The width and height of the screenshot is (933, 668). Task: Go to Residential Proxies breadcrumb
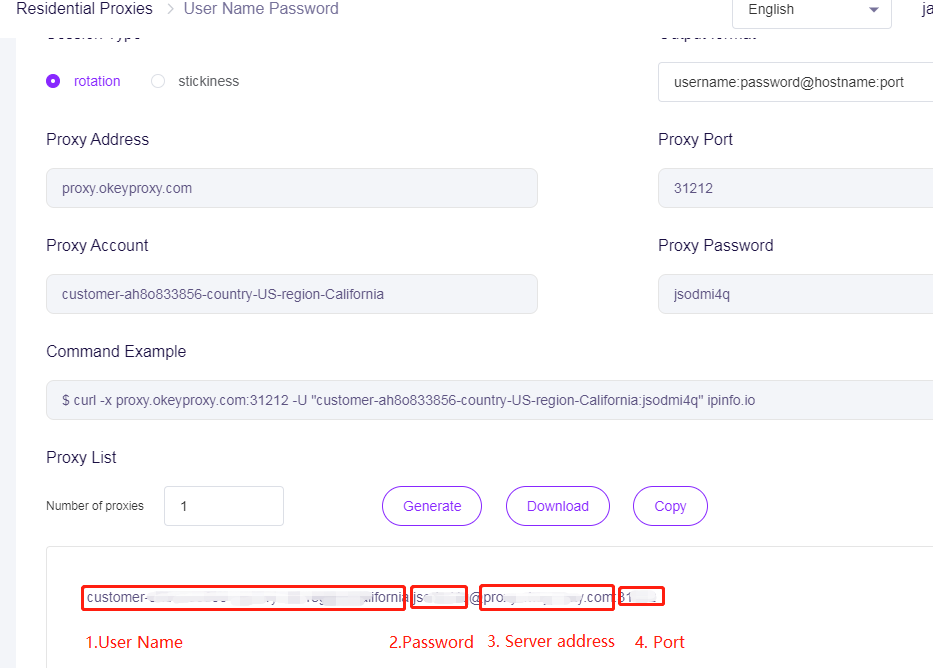[84, 9]
